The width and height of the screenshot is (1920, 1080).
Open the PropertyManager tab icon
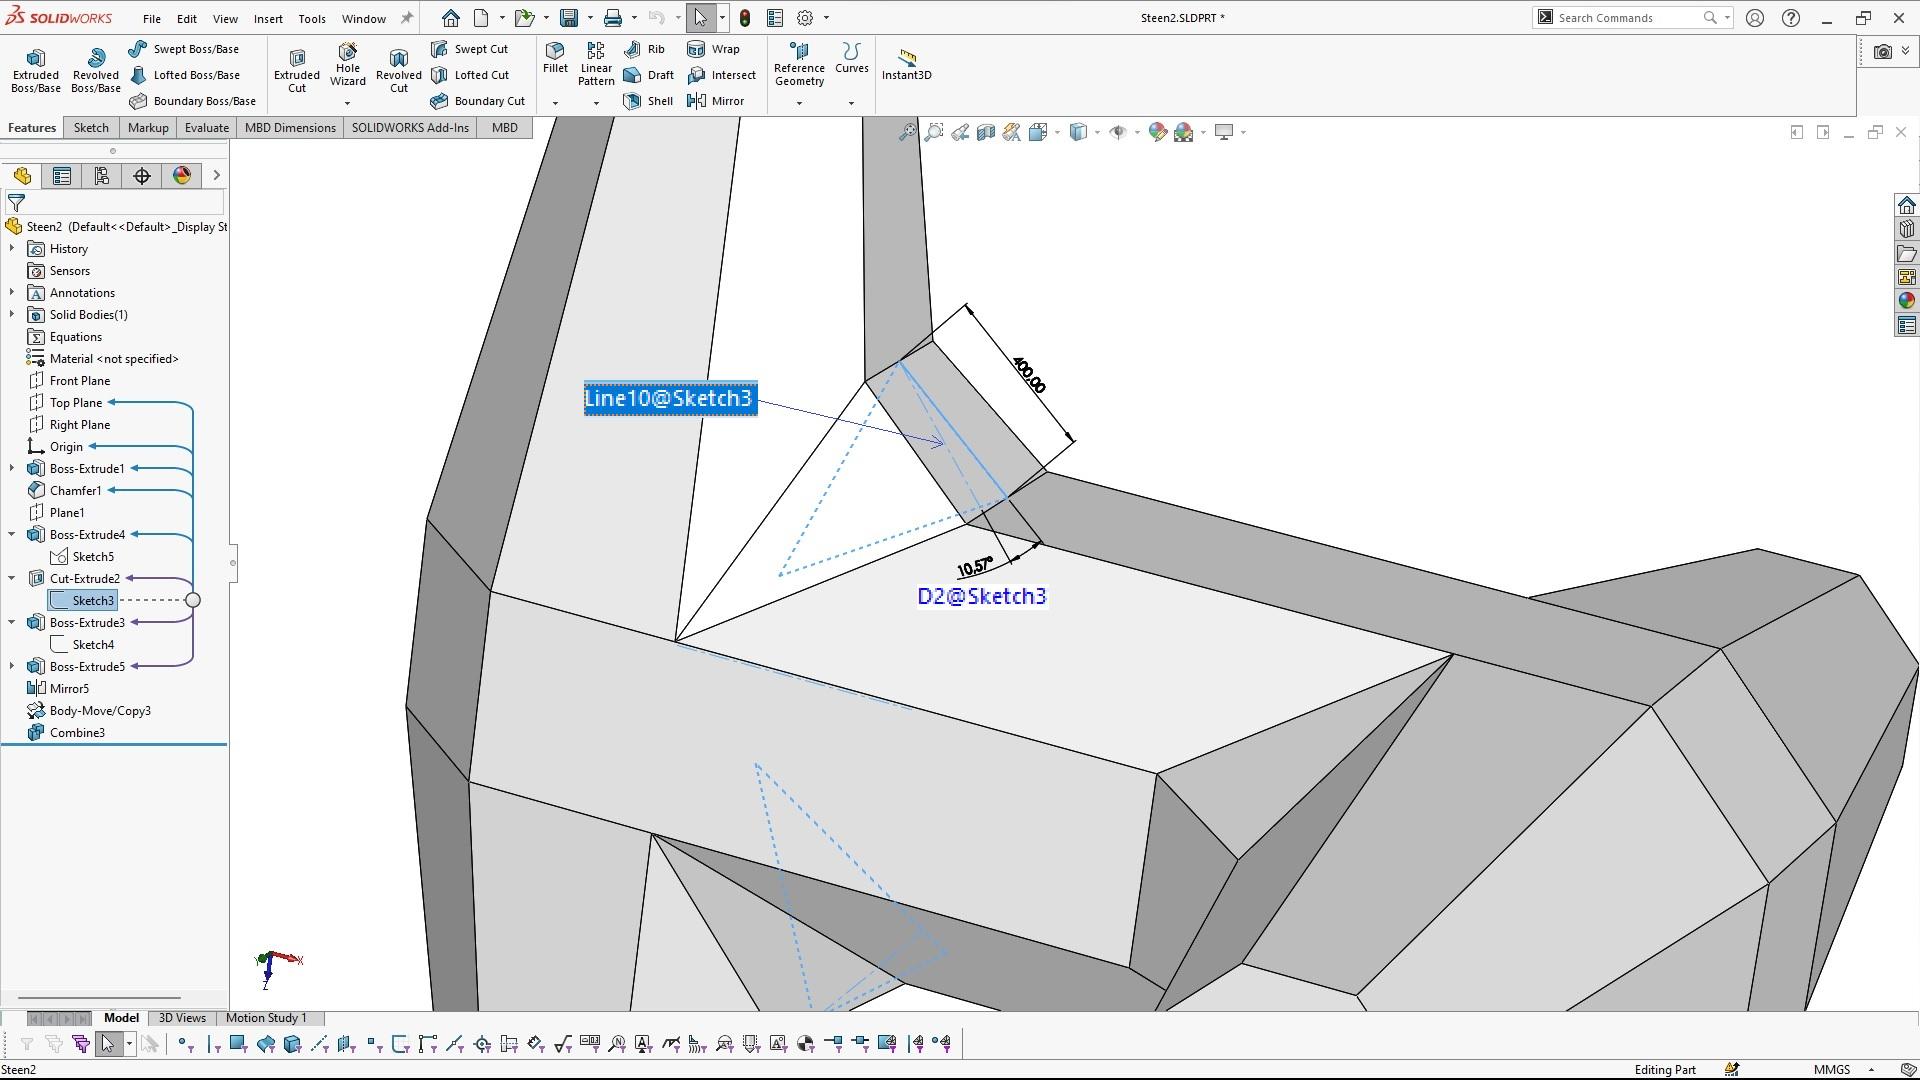[x=62, y=176]
